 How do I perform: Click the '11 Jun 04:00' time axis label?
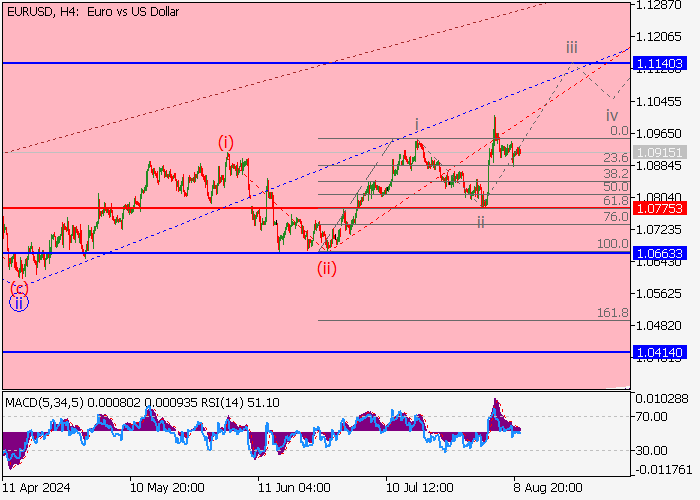pyautogui.click(x=294, y=487)
